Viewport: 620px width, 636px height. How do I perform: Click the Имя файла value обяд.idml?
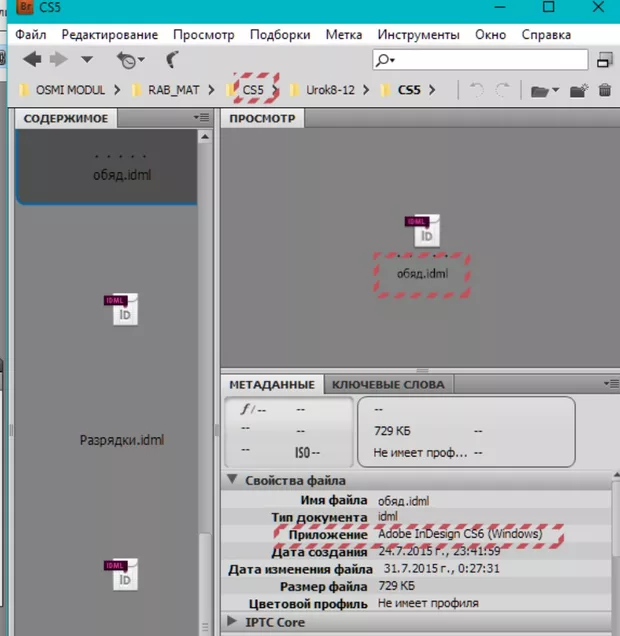[403, 501]
